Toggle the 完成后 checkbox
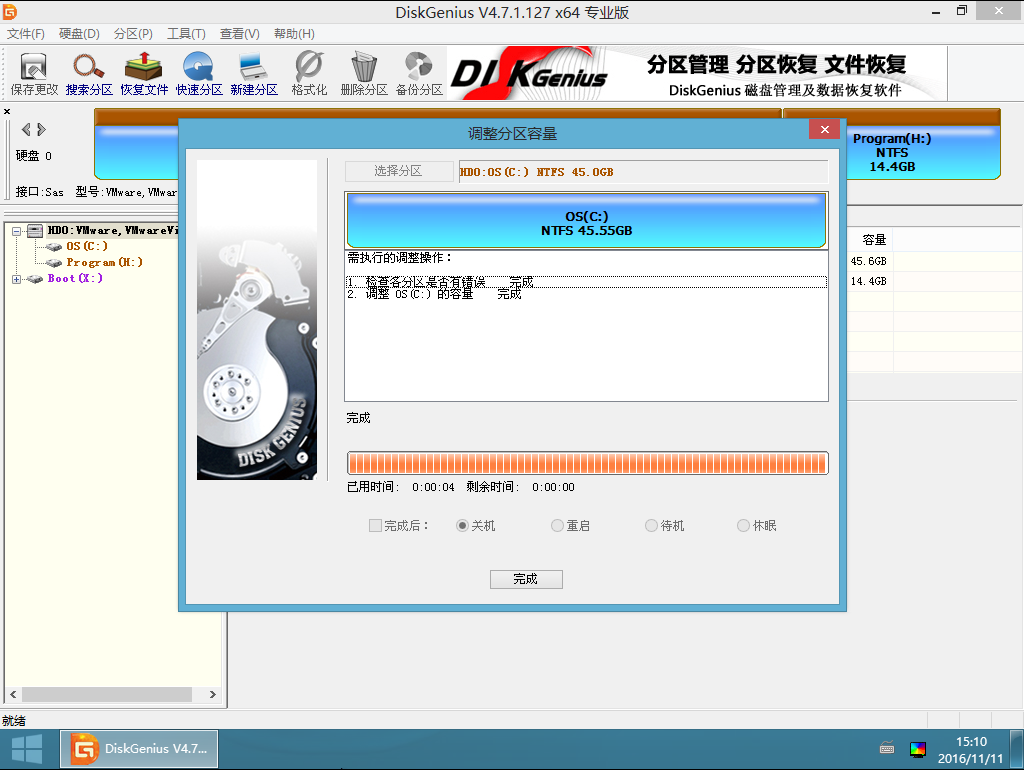 375,526
